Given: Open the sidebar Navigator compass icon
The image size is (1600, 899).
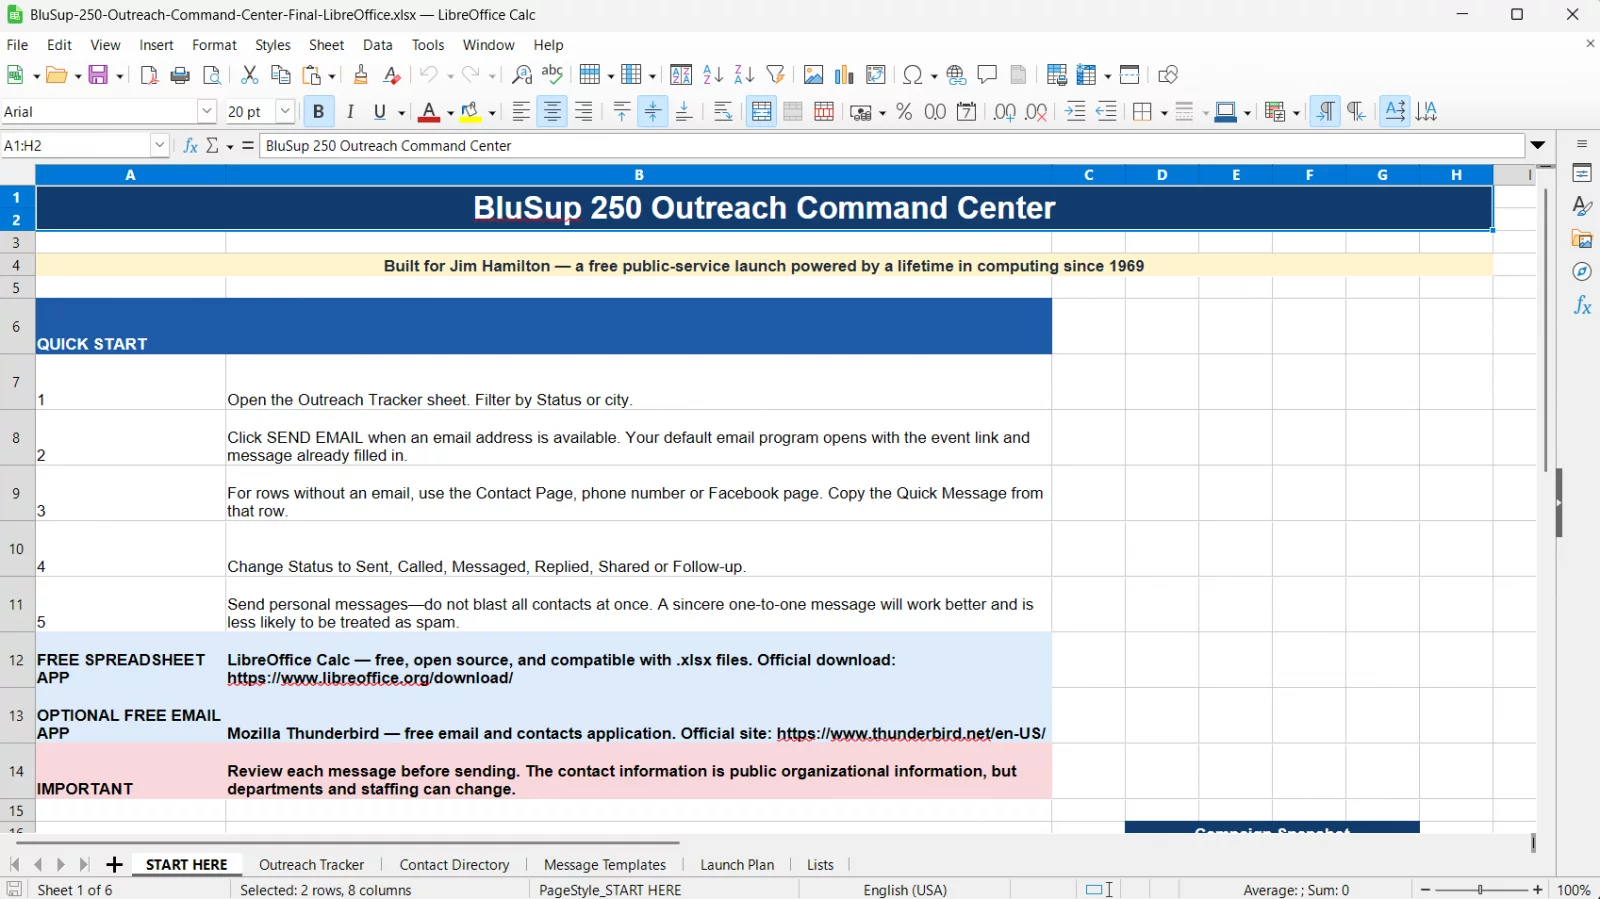Looking at the screenshot, I should 1582,272.
